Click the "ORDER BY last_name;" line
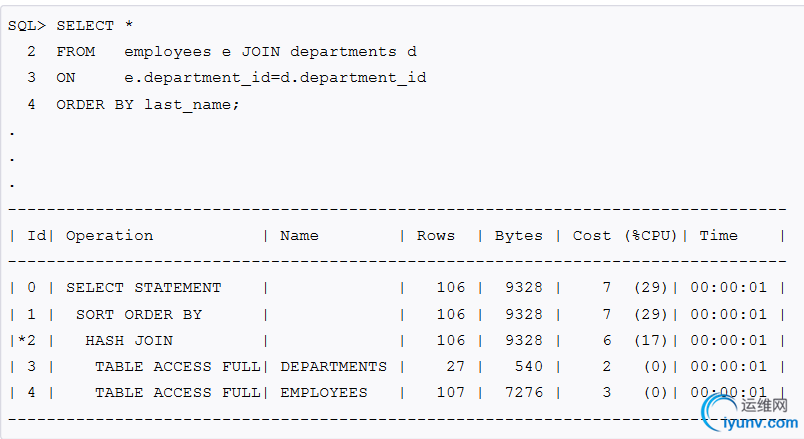This screenshot has height=439, width=804. click(148, 104)
